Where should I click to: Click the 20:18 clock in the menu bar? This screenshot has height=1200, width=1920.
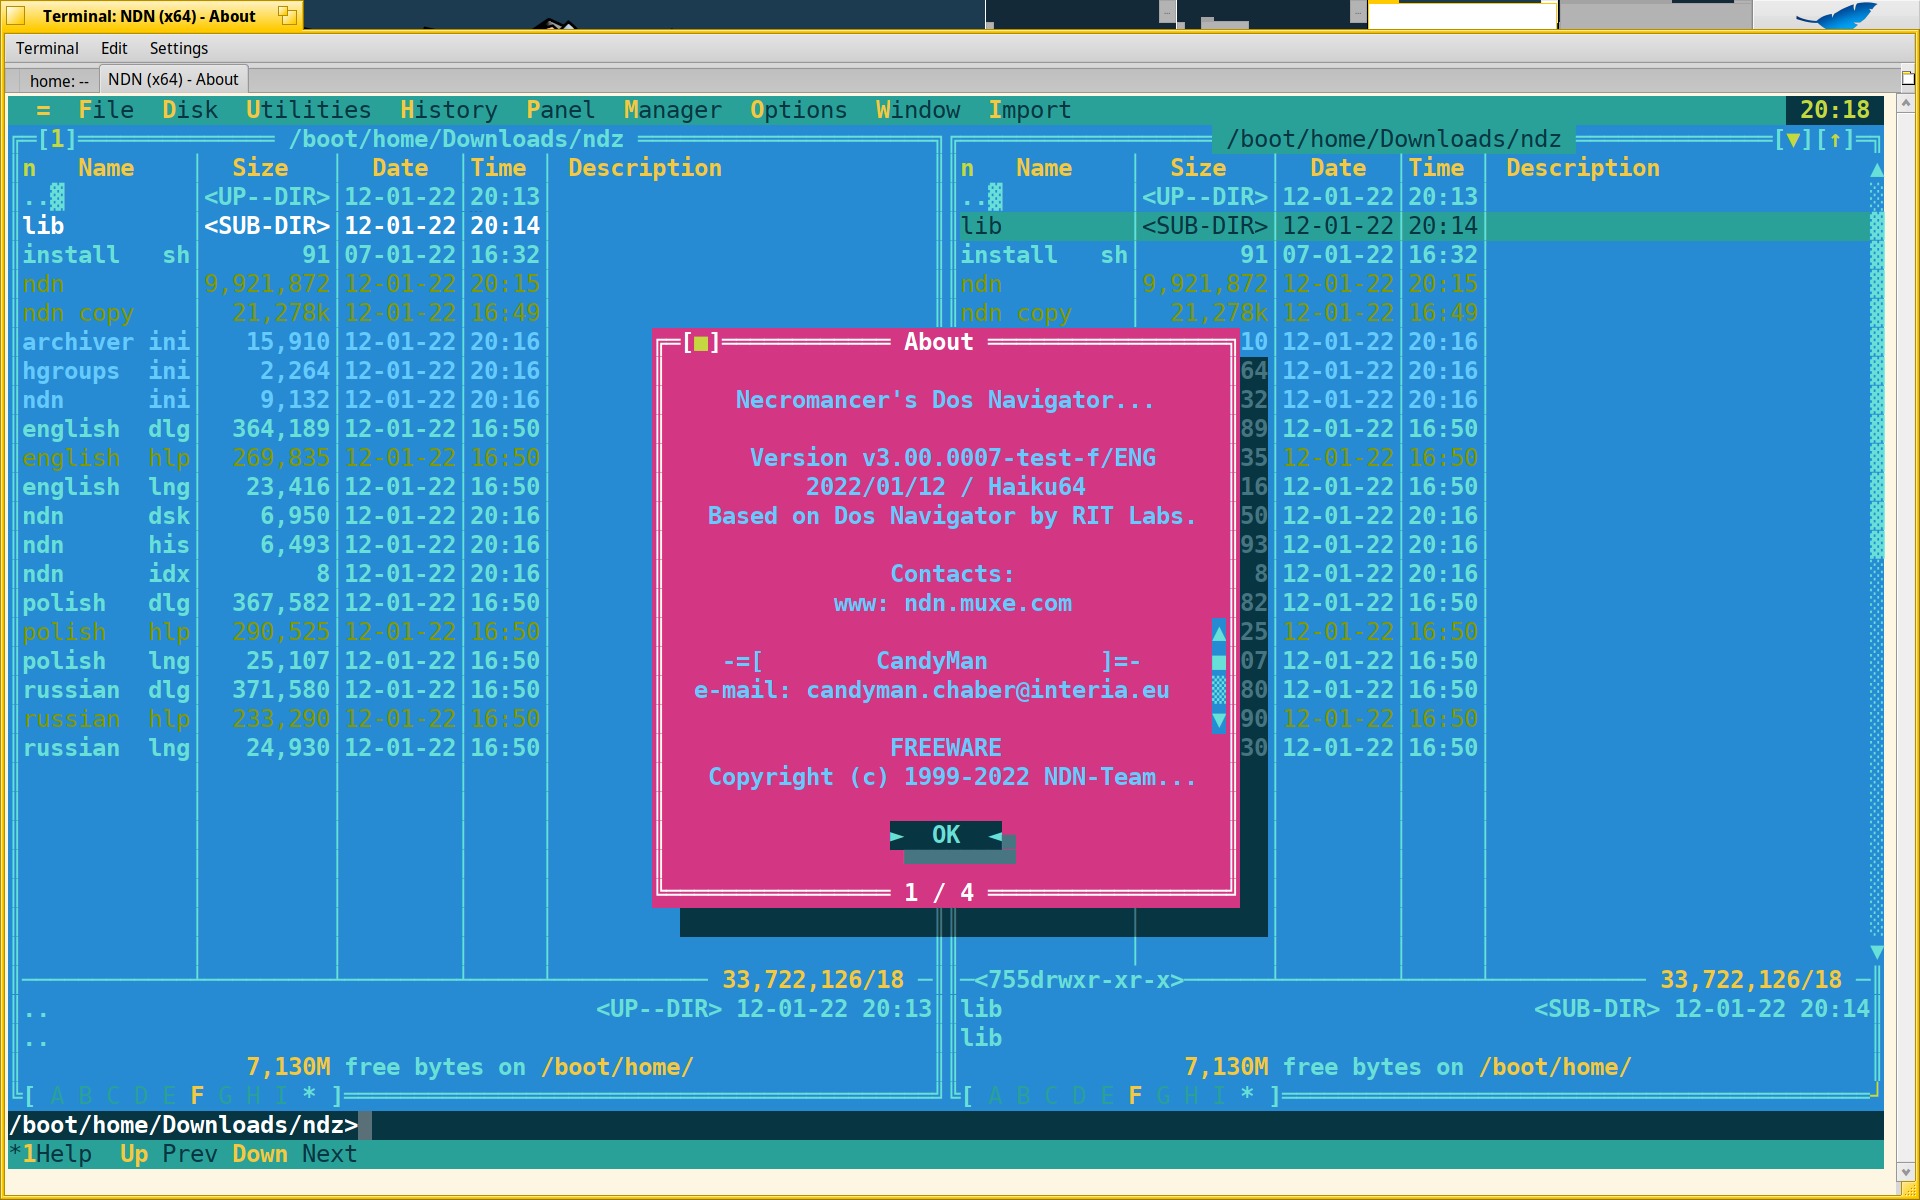[x=1835, y=110]
